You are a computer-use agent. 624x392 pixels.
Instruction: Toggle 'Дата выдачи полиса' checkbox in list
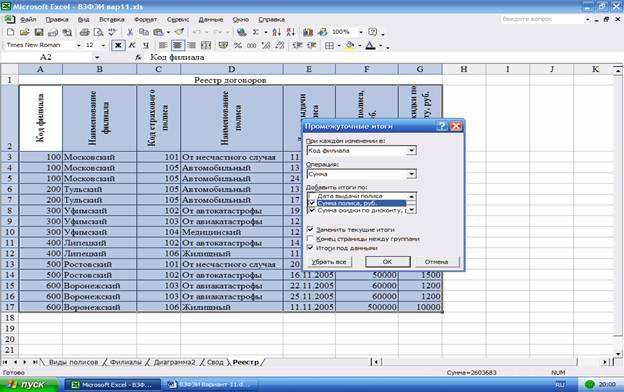click(312, 196)
